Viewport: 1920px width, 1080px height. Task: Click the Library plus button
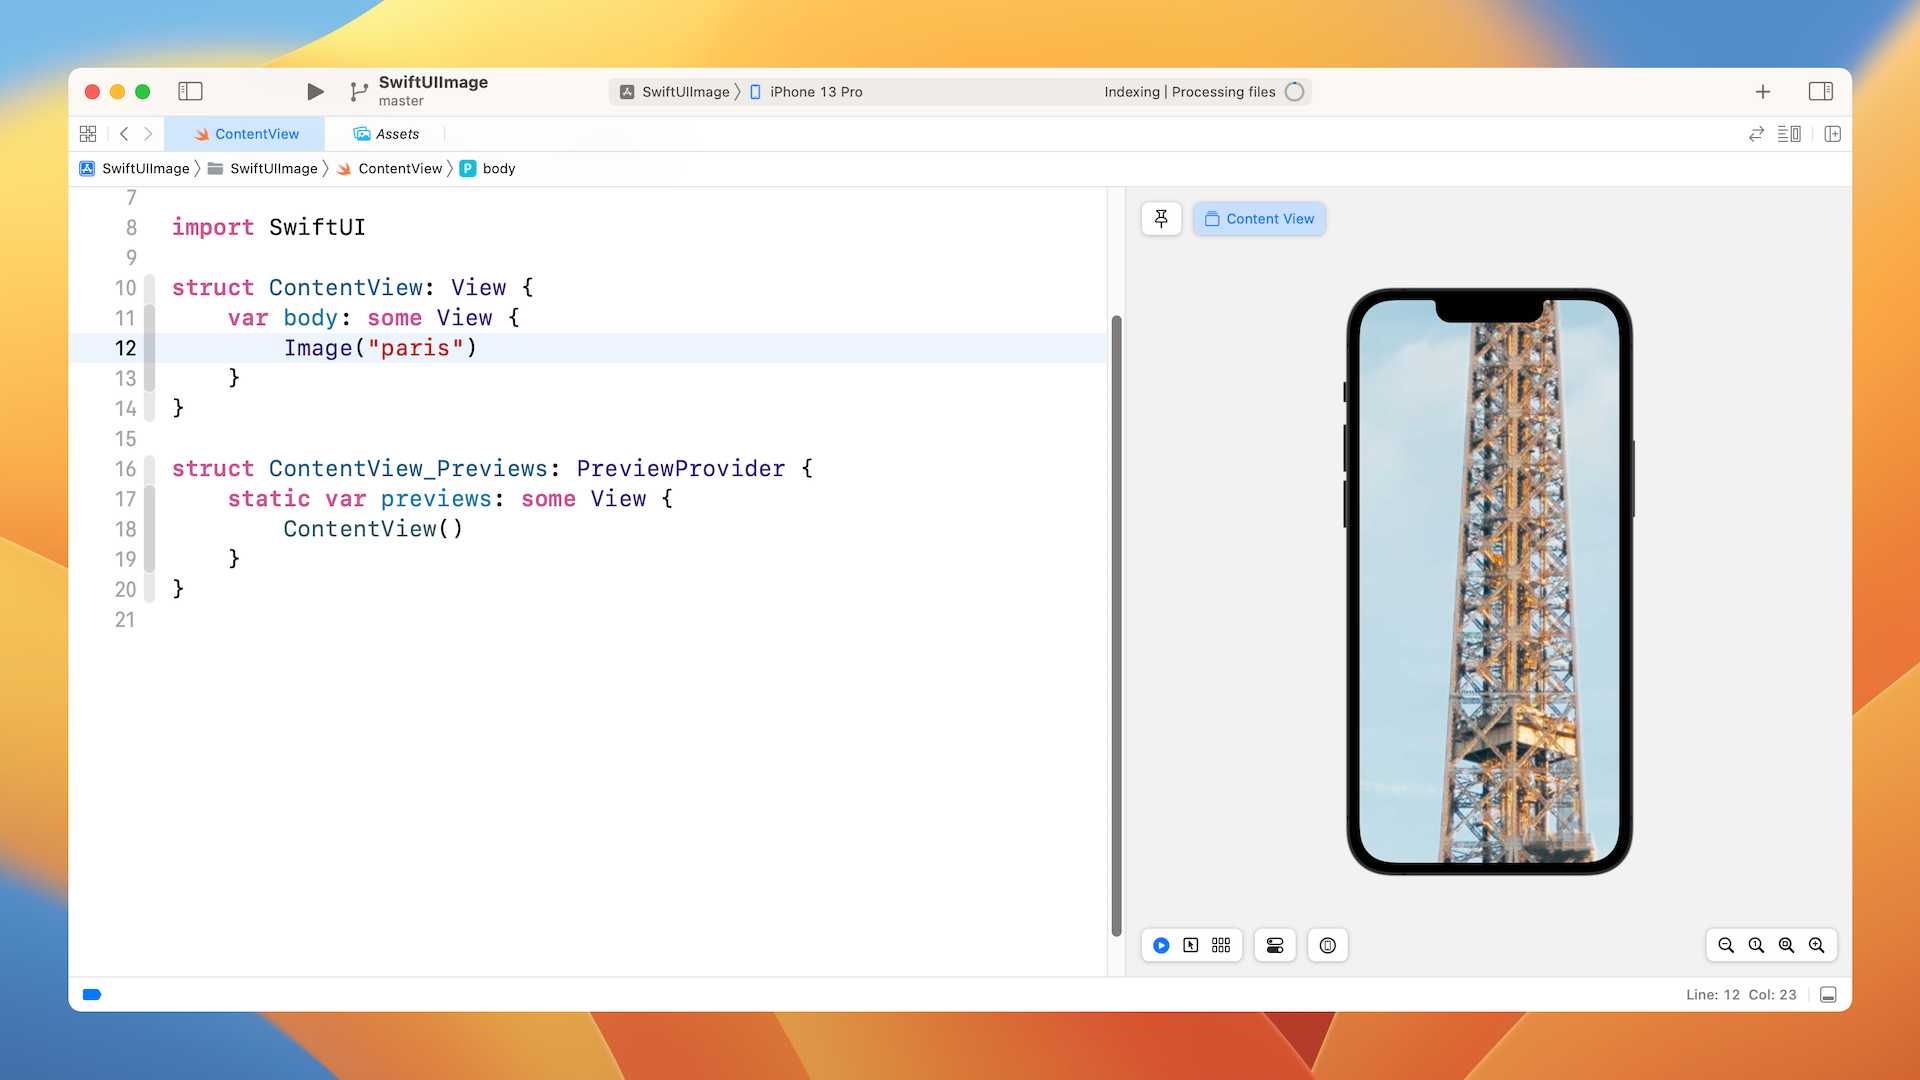pyautogui.click(x=1763, y=92)
